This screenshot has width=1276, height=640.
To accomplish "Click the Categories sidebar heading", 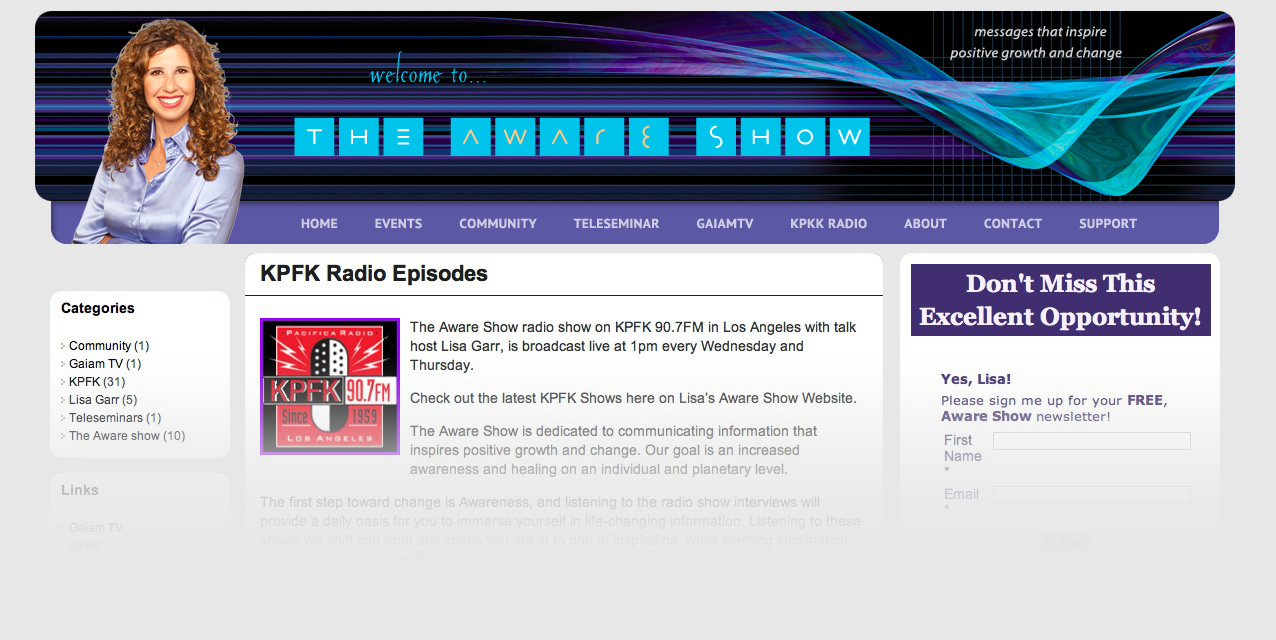I will 97,308.
